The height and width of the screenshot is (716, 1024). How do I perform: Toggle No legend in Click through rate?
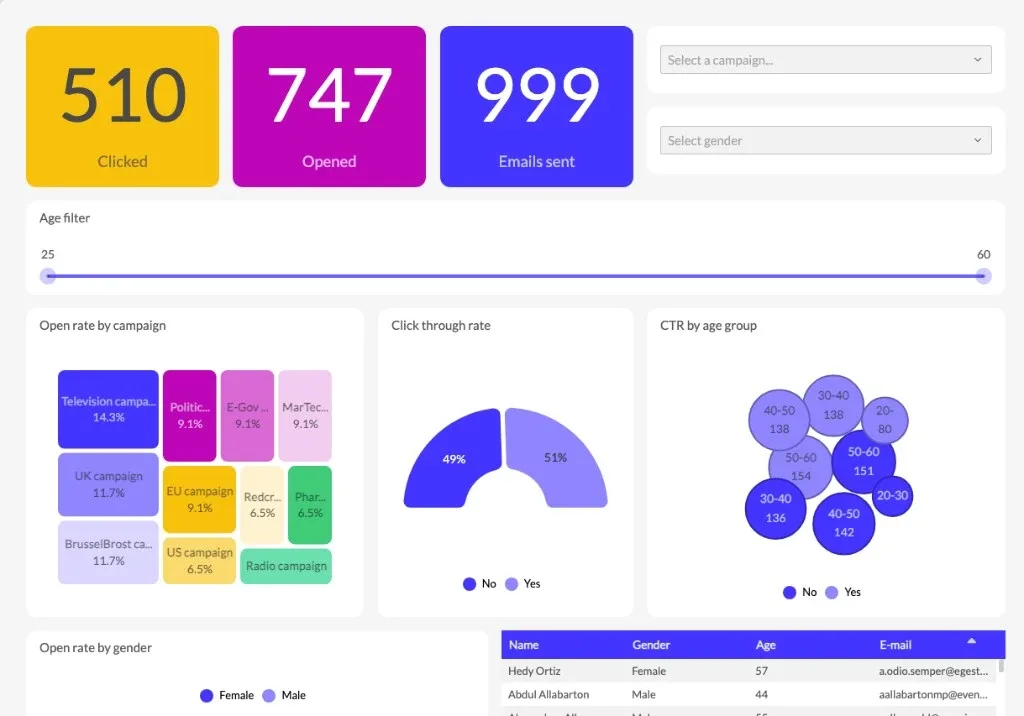[479, 584]
